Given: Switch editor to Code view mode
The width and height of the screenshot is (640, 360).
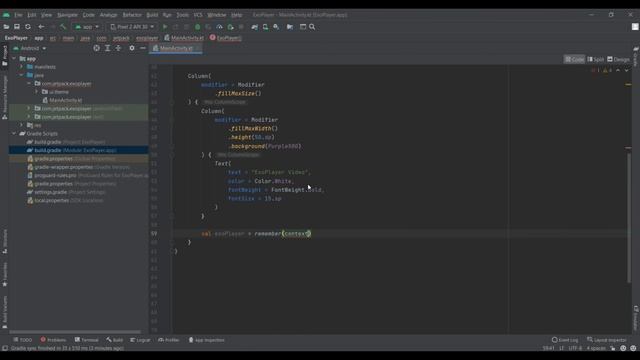Looking at the screenshot, I should [574, 60].
